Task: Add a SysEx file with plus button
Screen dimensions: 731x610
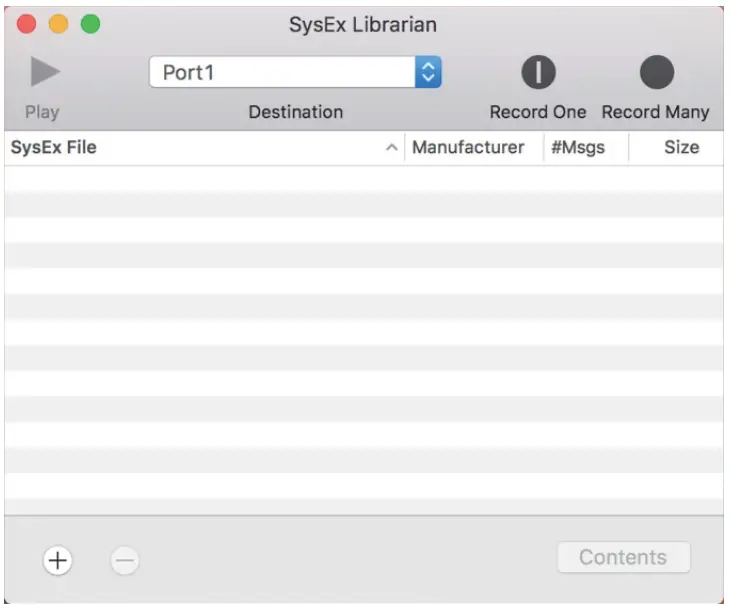Action: (58, 561)
